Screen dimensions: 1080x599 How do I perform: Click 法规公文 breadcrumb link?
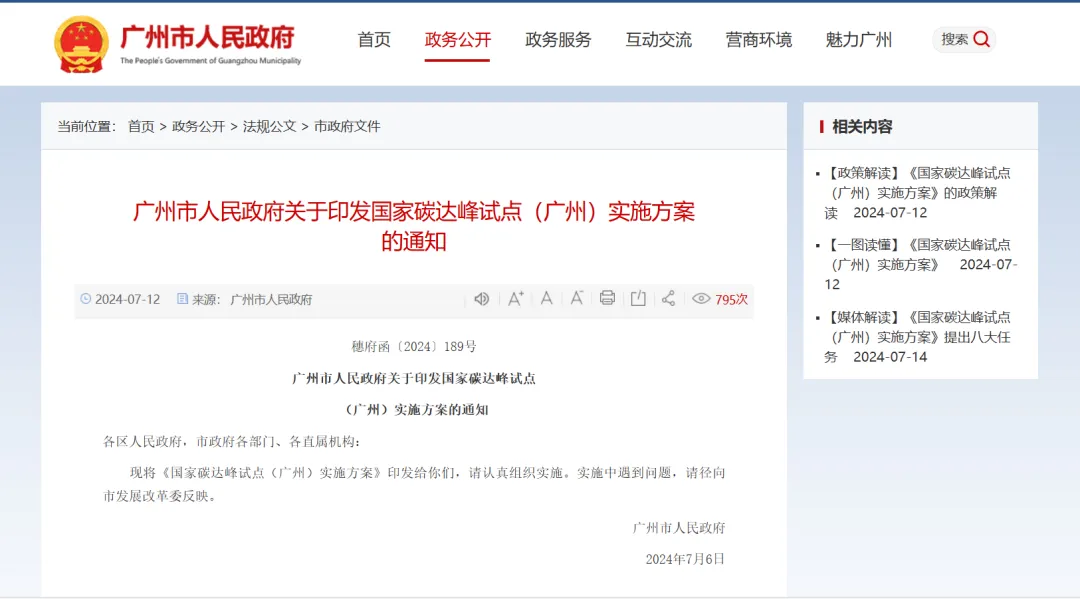pyautogui.click(x=269, y=126)
